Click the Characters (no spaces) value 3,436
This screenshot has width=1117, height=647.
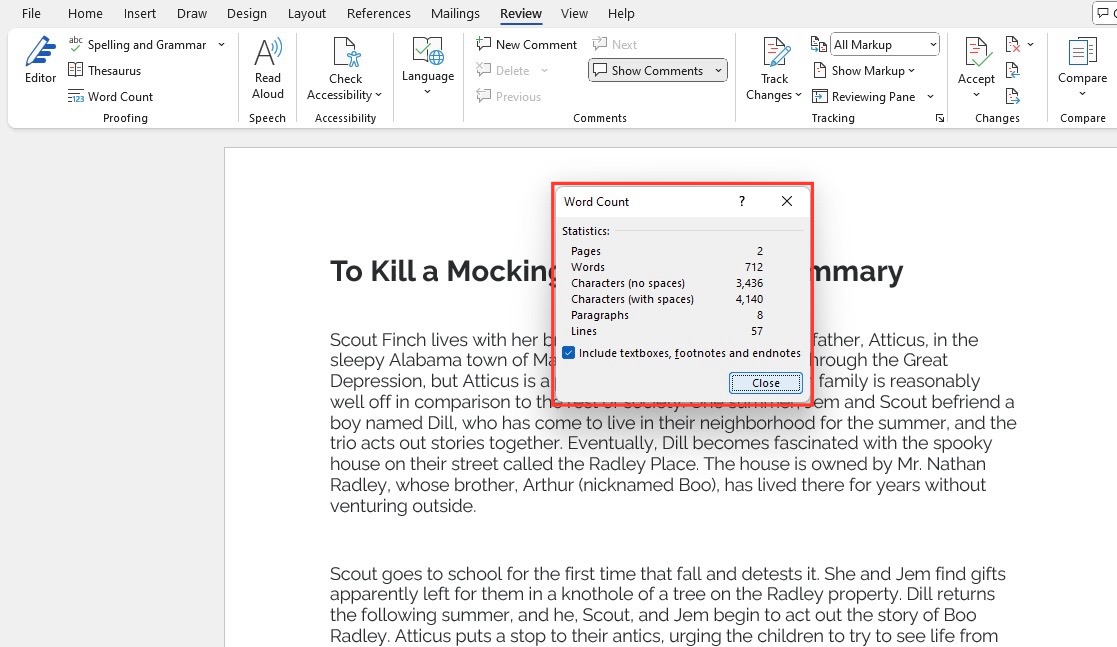(749, 283)
